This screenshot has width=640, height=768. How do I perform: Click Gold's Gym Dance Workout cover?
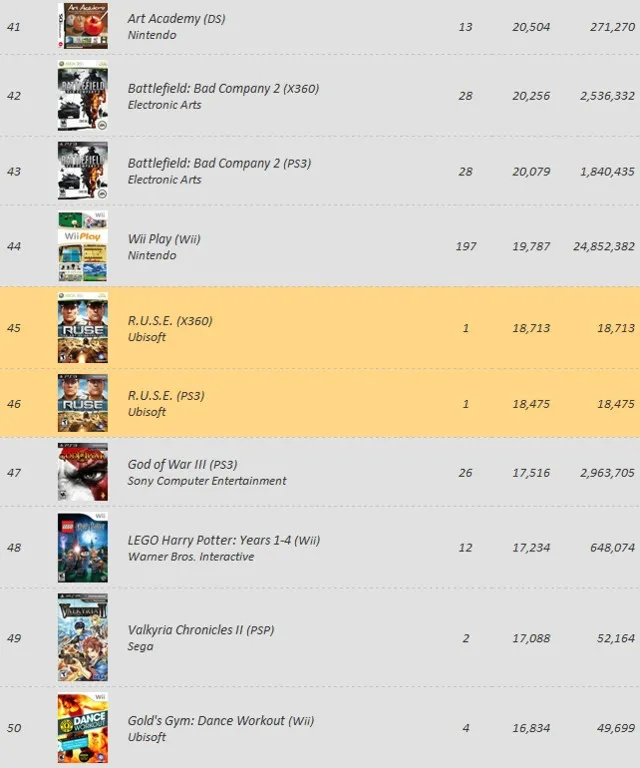point(82,727)
